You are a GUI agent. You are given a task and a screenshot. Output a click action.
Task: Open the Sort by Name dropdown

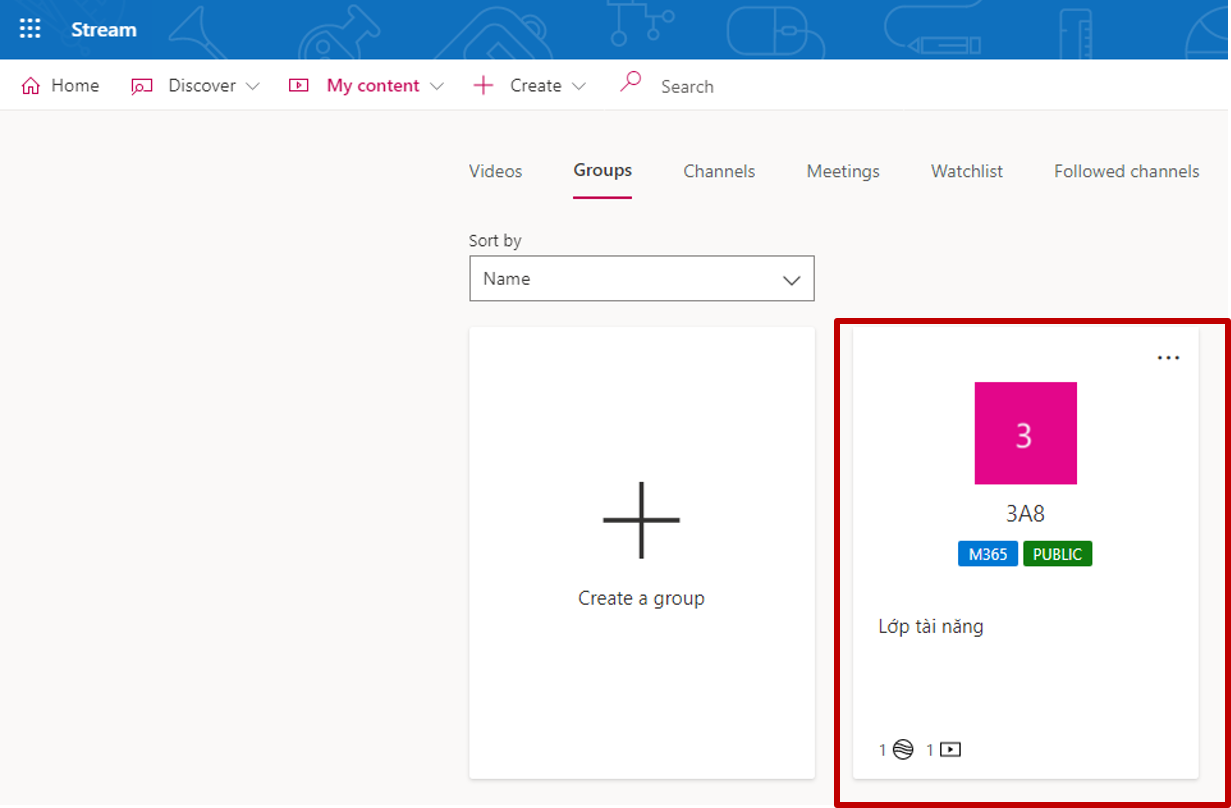tap(641, 279)
